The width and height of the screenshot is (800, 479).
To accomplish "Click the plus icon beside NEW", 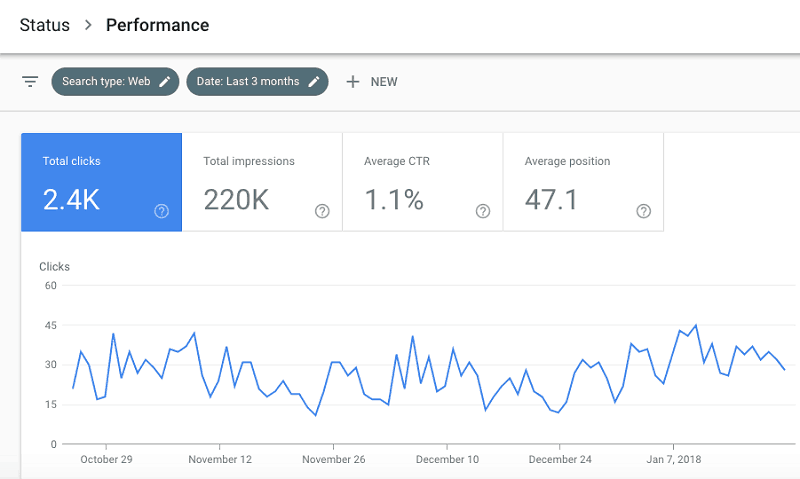I will (352, 82).
